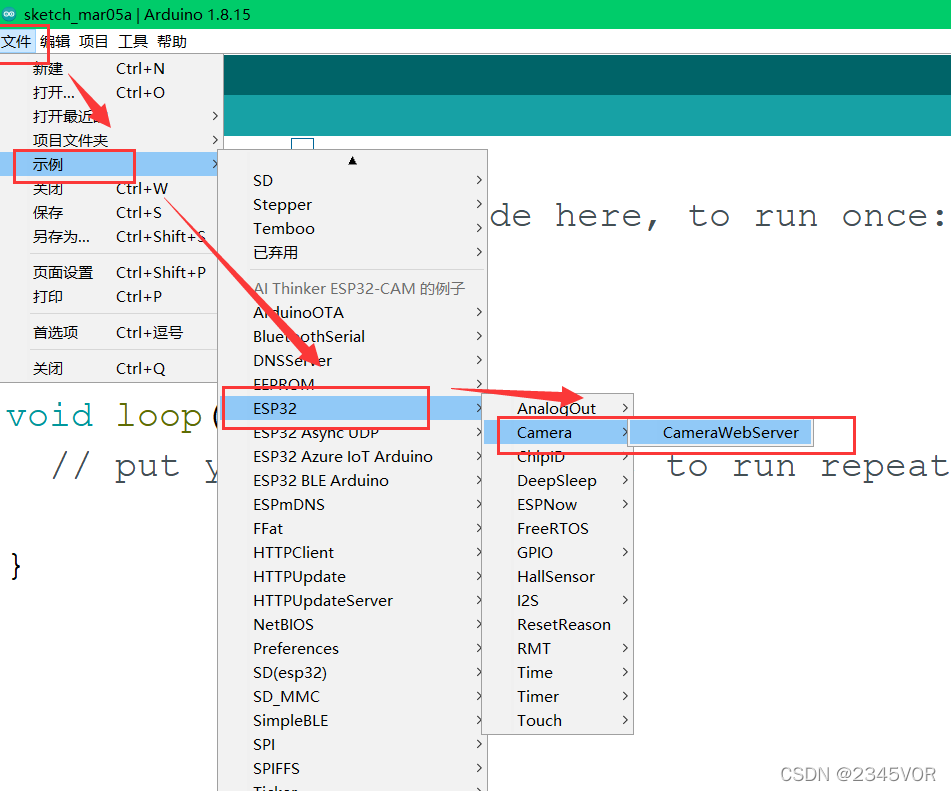Choose 关闭 with Ctrl+Q to quit
This screenshot has width=951, height=791.
tap(109, 368)
